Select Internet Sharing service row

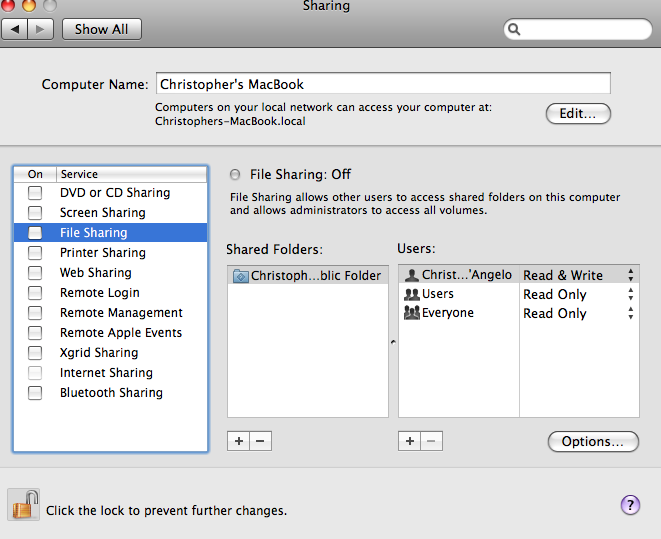pos(110,373)
